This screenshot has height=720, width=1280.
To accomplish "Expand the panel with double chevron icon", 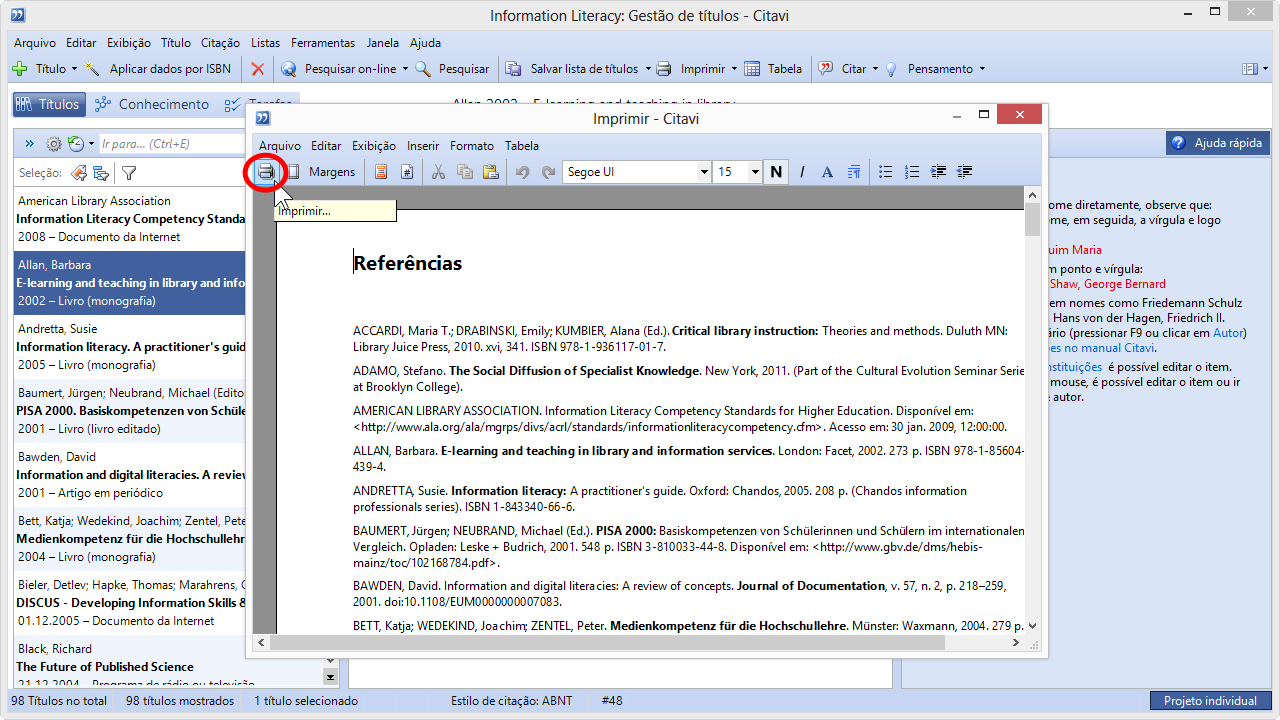I will pyautogui.click(x=30, y=144).
